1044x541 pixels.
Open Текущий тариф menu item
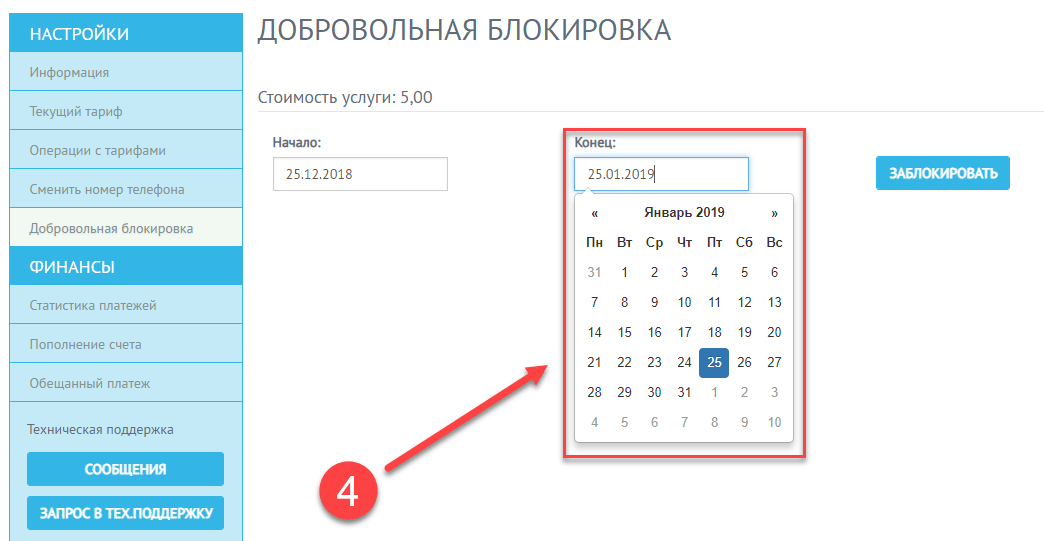pyautogui.click(x=126, y=111)
